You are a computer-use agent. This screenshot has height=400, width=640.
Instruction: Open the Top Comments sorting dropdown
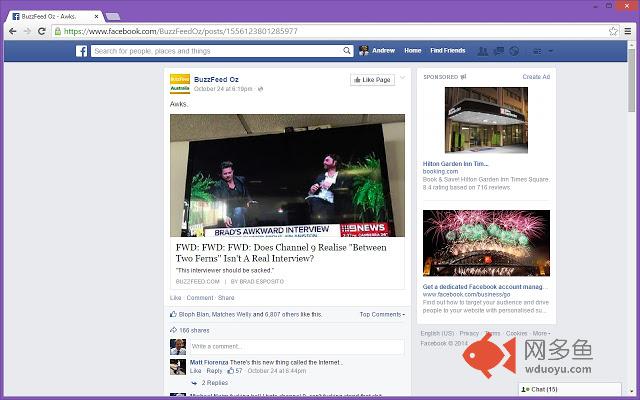382,314
